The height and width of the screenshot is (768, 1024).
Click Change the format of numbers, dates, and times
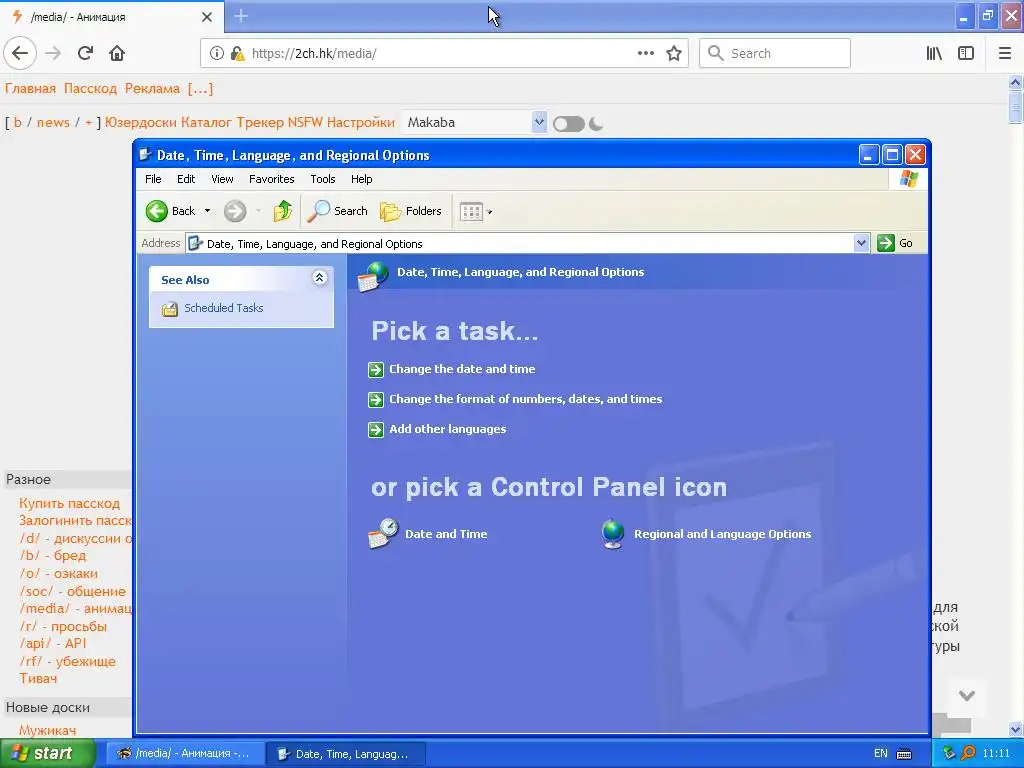(526, 399)
